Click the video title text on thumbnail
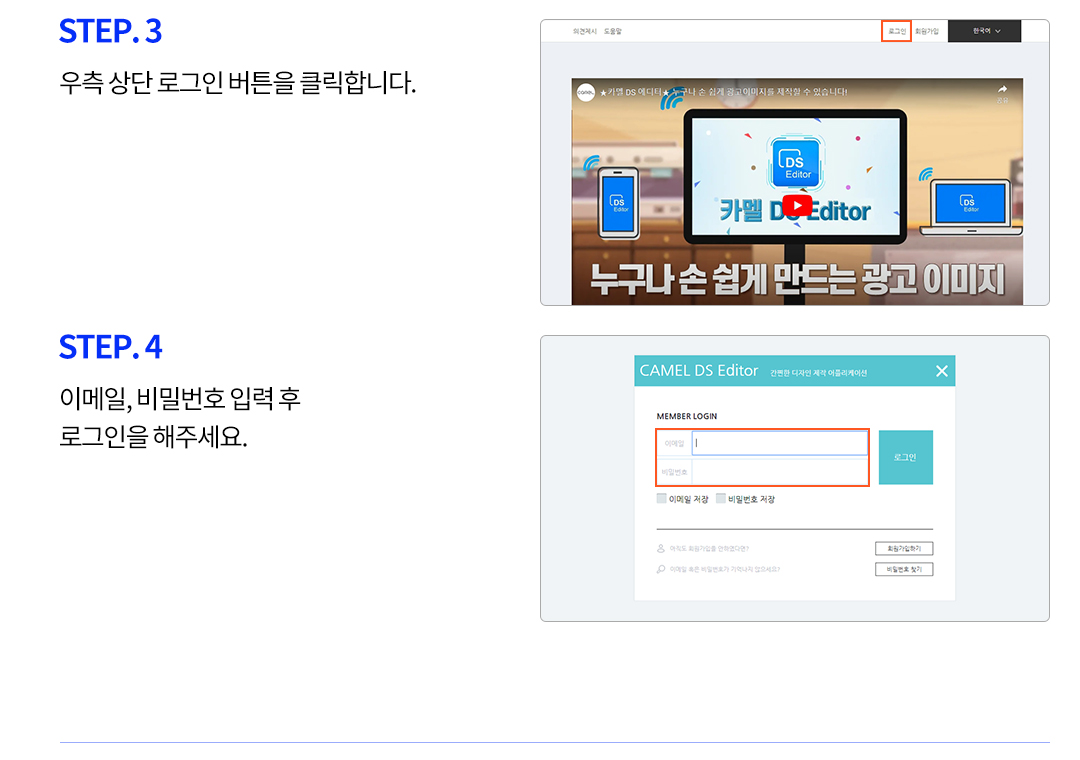1080x760 pixels. [x=723, y=92]
